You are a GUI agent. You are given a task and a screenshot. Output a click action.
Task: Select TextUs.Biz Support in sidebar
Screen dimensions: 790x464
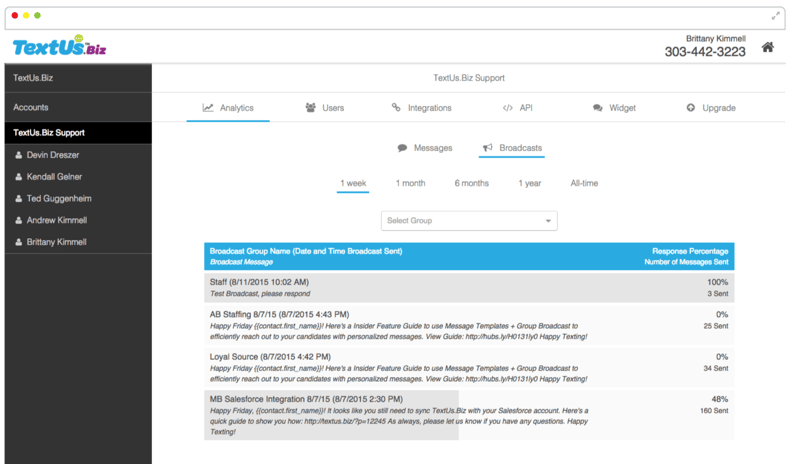pyautogui.click(x=78, y=133)
